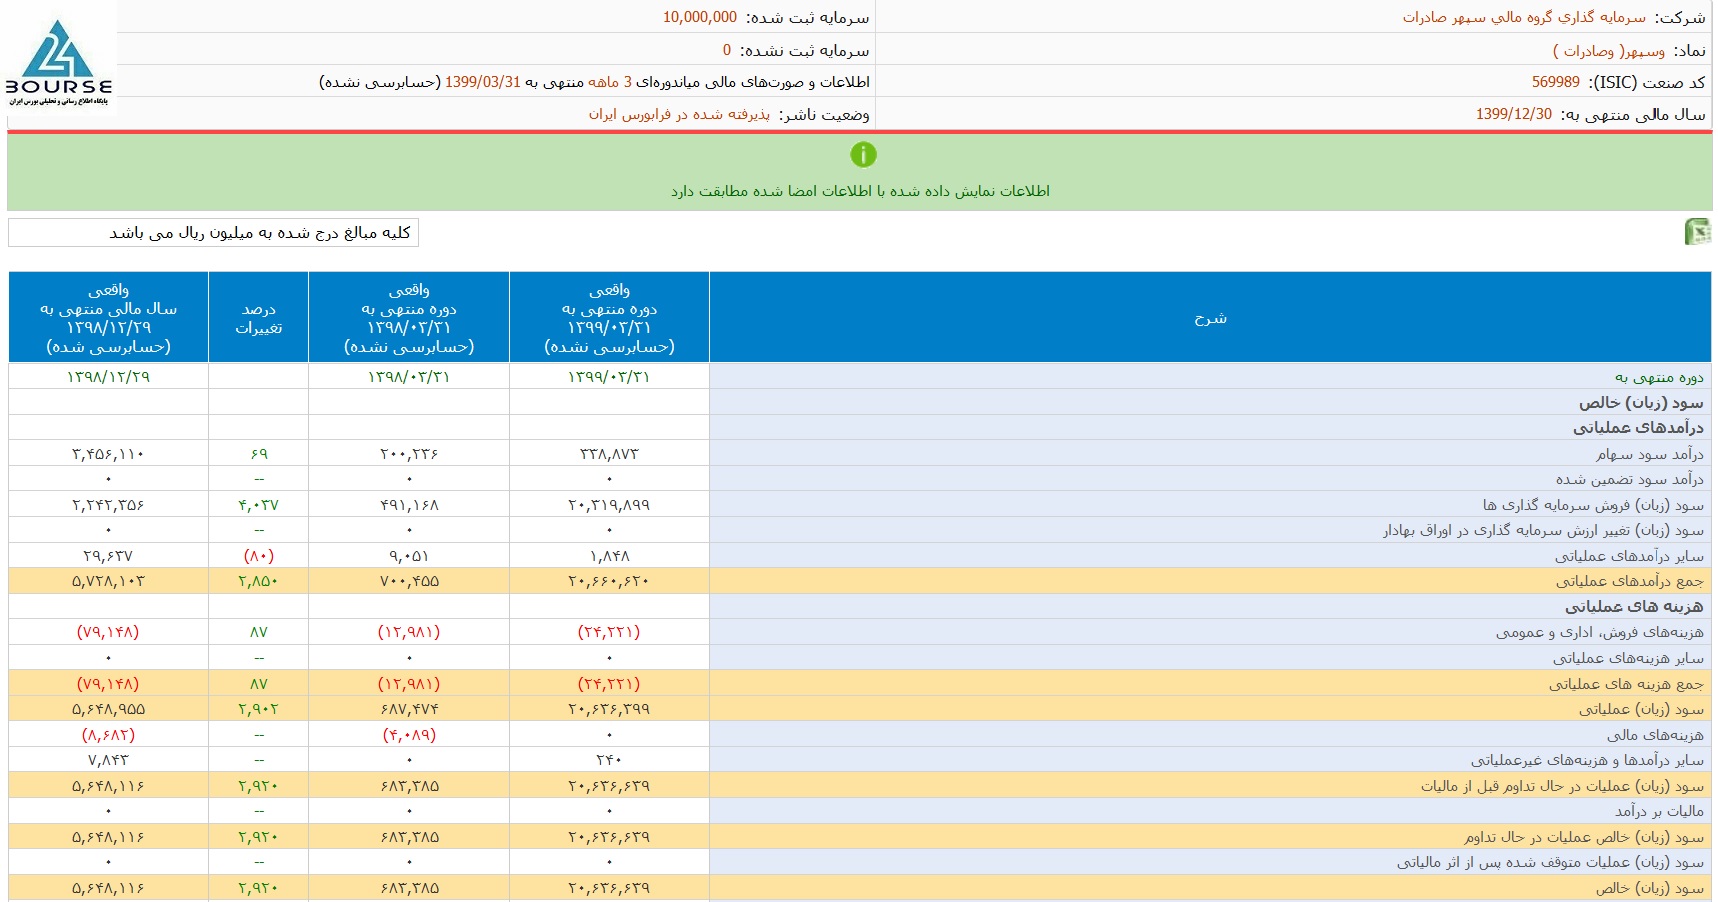
Task: Click fiscal year end date 1399/12/30
Action: pos(1513,114)
